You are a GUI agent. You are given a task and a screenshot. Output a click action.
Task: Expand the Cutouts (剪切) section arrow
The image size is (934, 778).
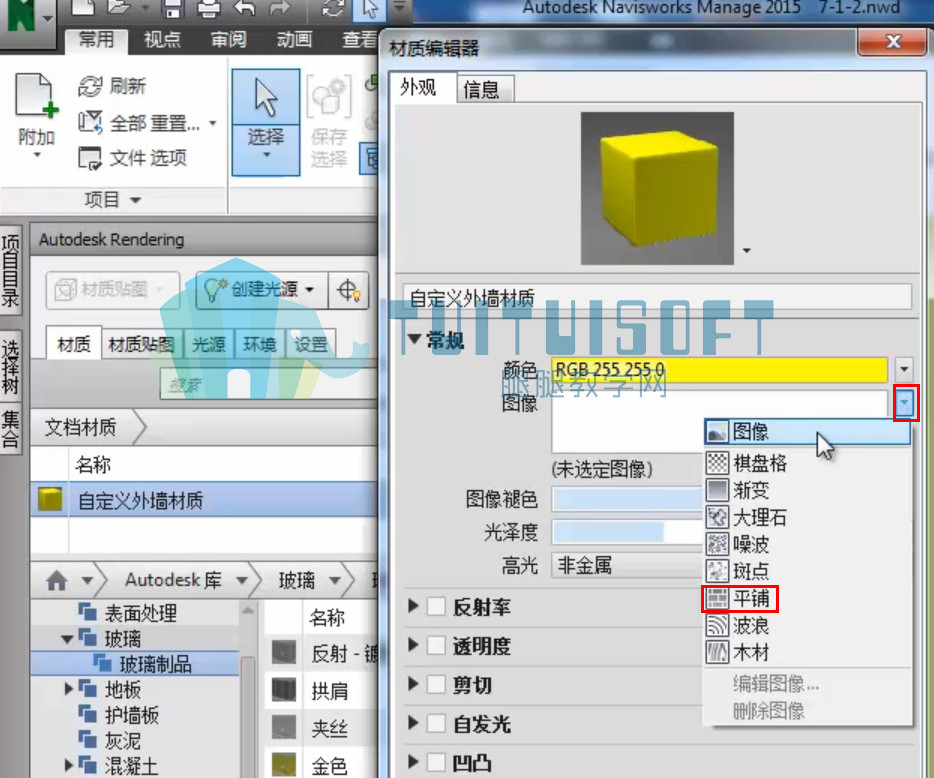pyautogui.click(x=413, y=684)
